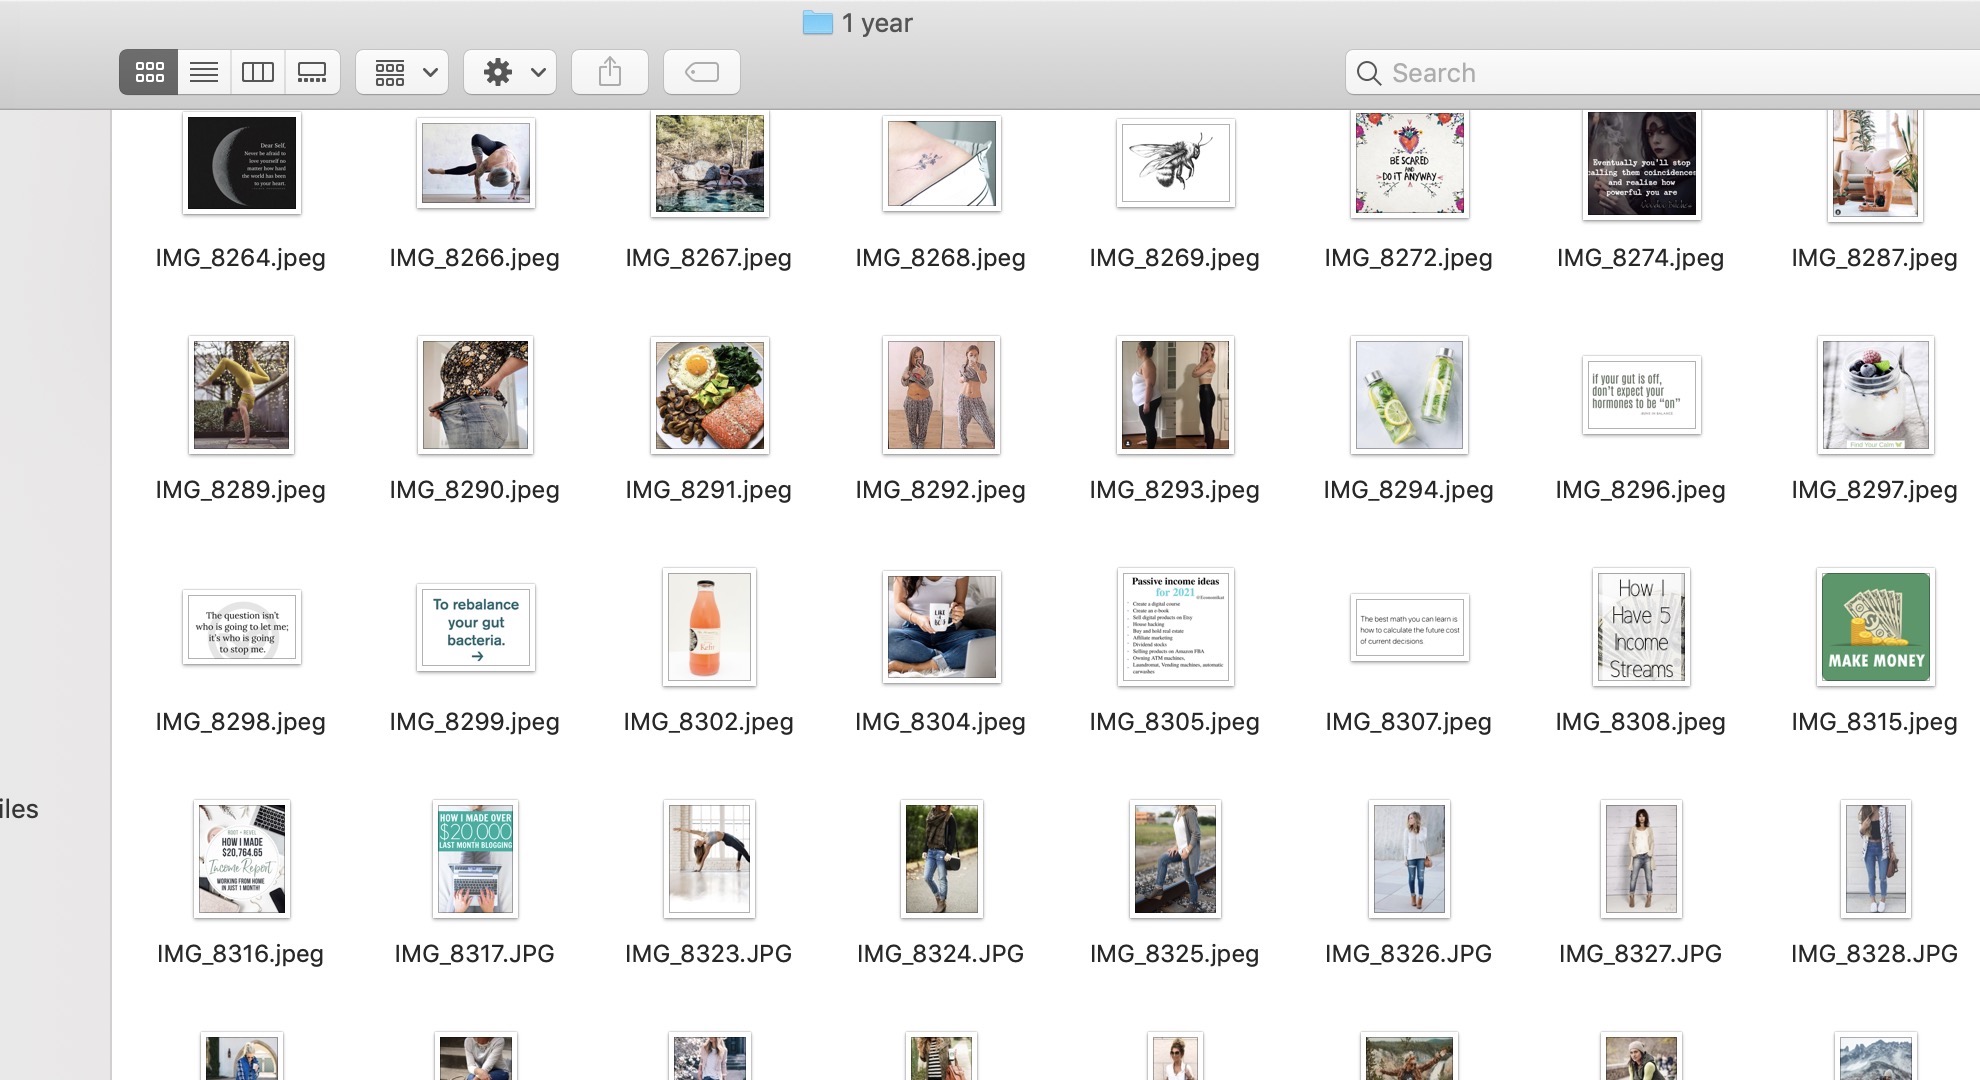Select the handstand thumbnail IMG_8289.jpeg
Image resolution: width=1980 pixels, height=1080 pixels.
(242, 395)
